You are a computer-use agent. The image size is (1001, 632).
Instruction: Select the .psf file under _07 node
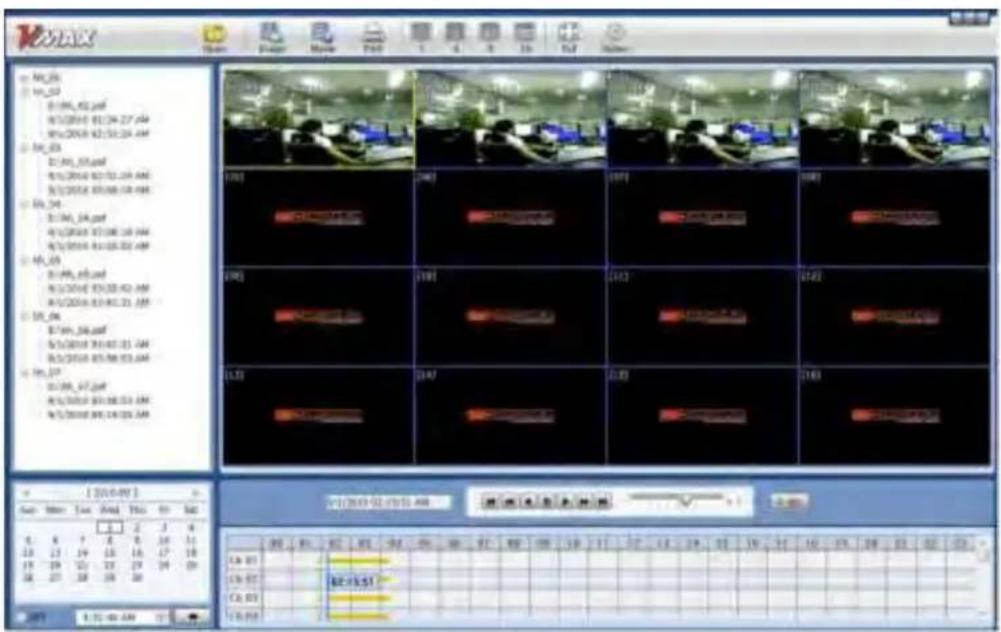77,387
